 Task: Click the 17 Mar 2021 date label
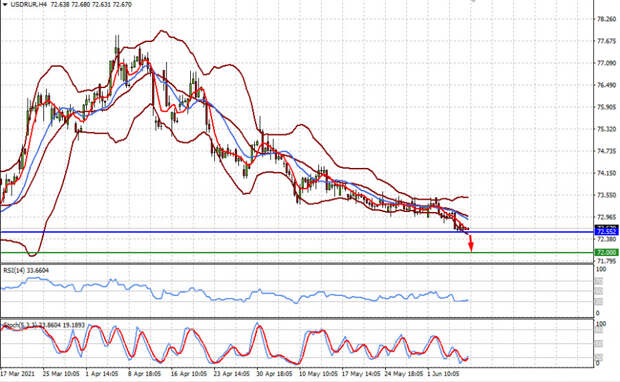pos(18,374)
